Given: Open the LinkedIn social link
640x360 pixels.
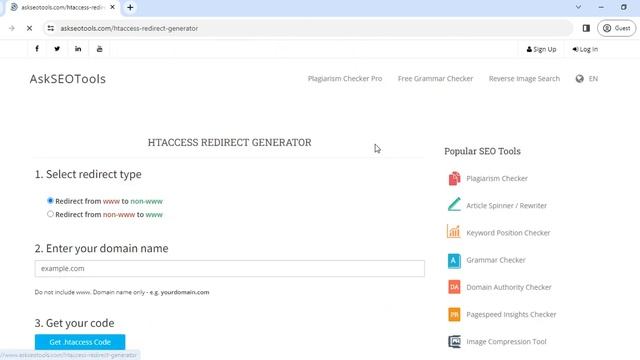Looking at the screenshot, I should pyautogui.click(x=78, y=49).
